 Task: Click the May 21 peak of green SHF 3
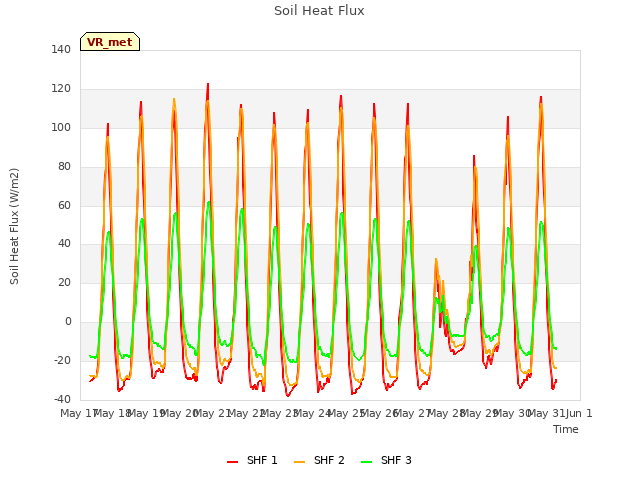coord(209,202)
